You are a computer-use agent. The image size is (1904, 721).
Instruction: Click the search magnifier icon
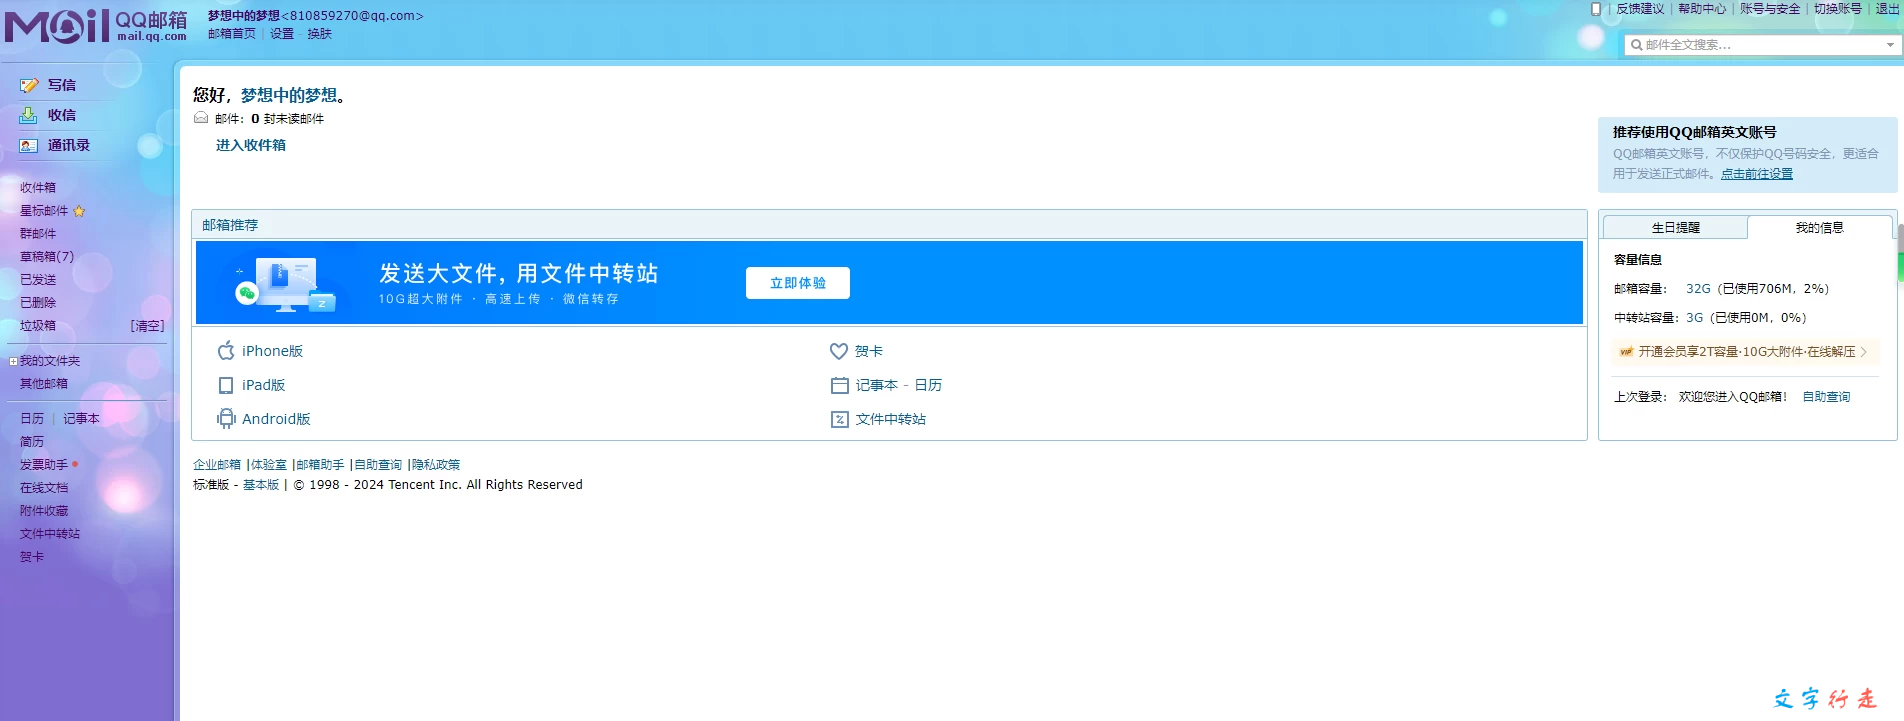point(1637,45)
